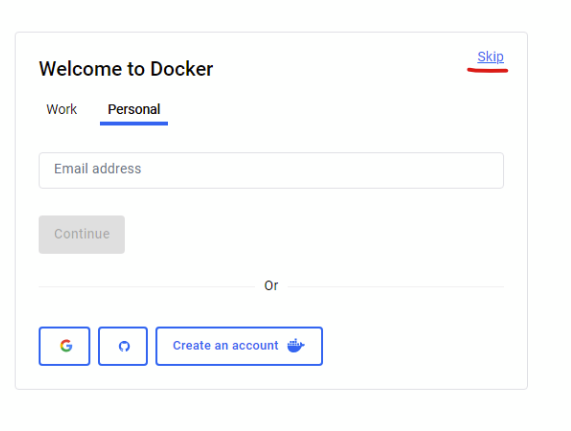Click the 'Create an account' label text
571x431 pixels.
pyautogui.click(x=225, y=345)
